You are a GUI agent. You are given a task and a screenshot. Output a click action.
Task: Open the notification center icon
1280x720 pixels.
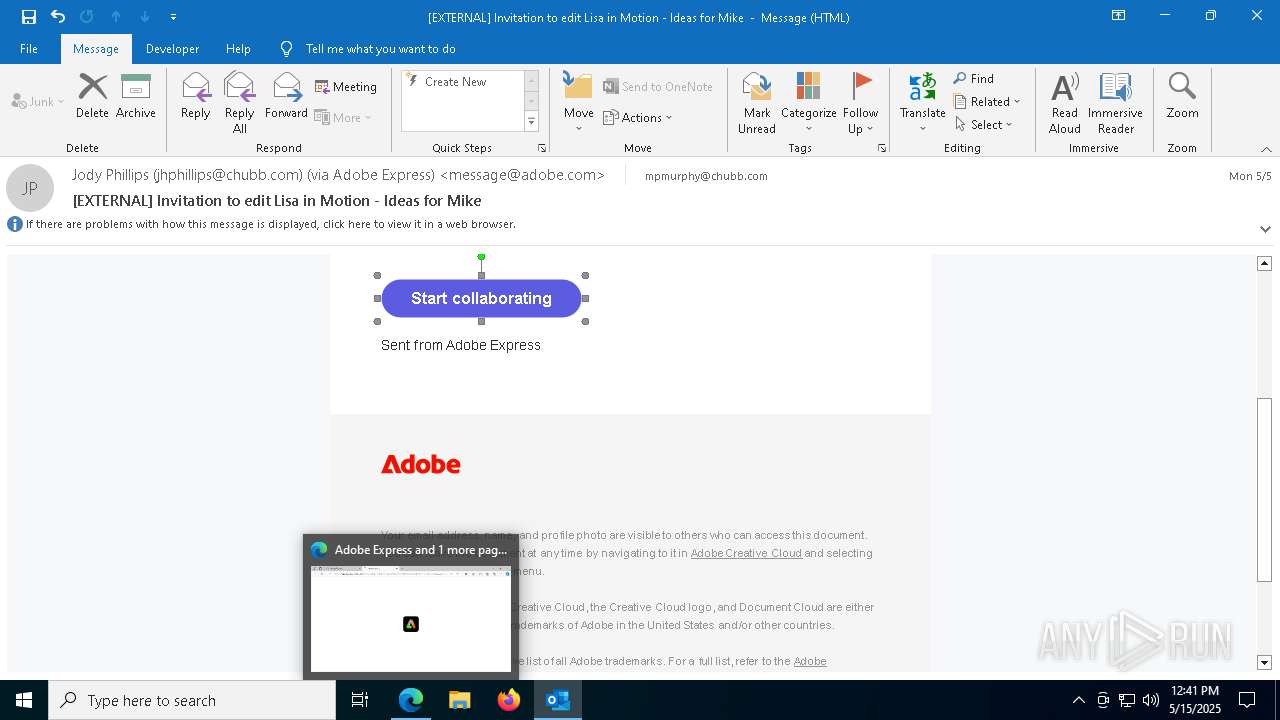click(x=1247, y=700)
